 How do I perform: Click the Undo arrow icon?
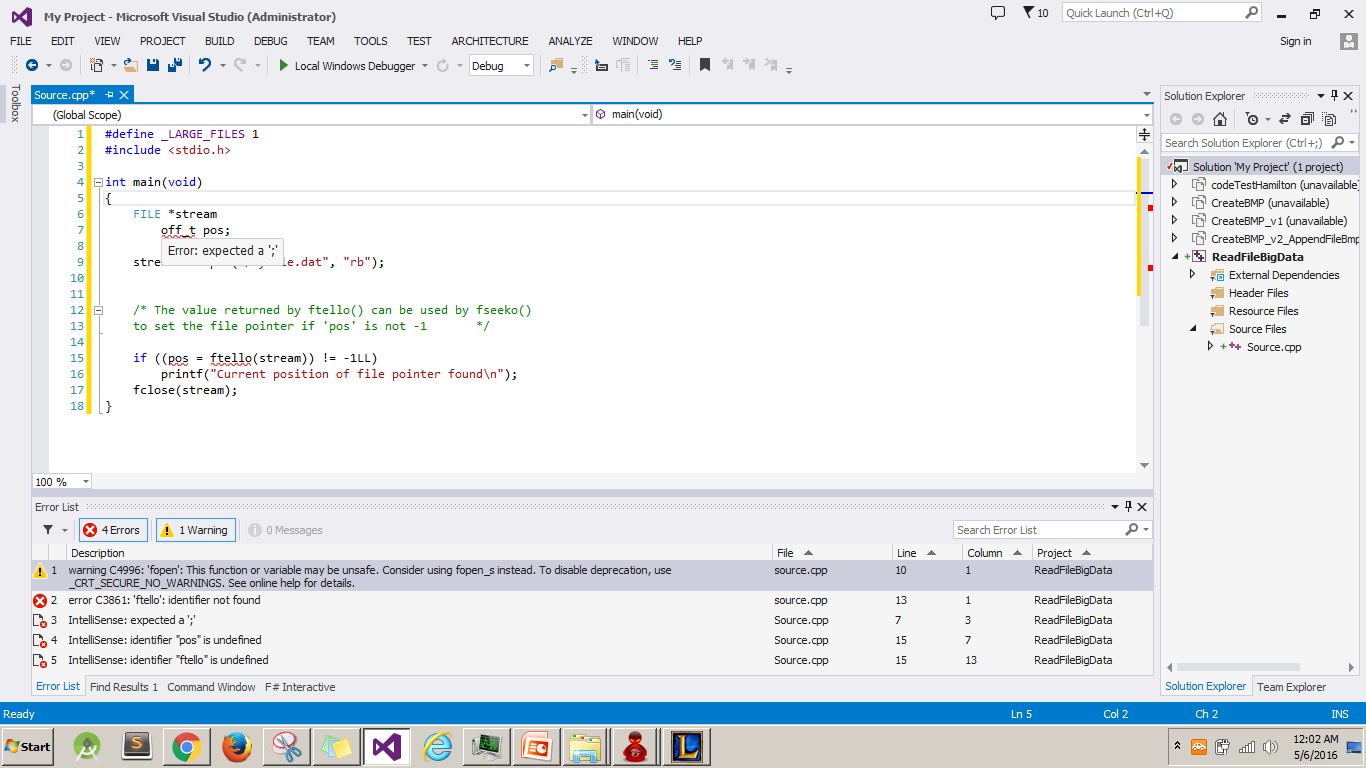tap(204, 65)
